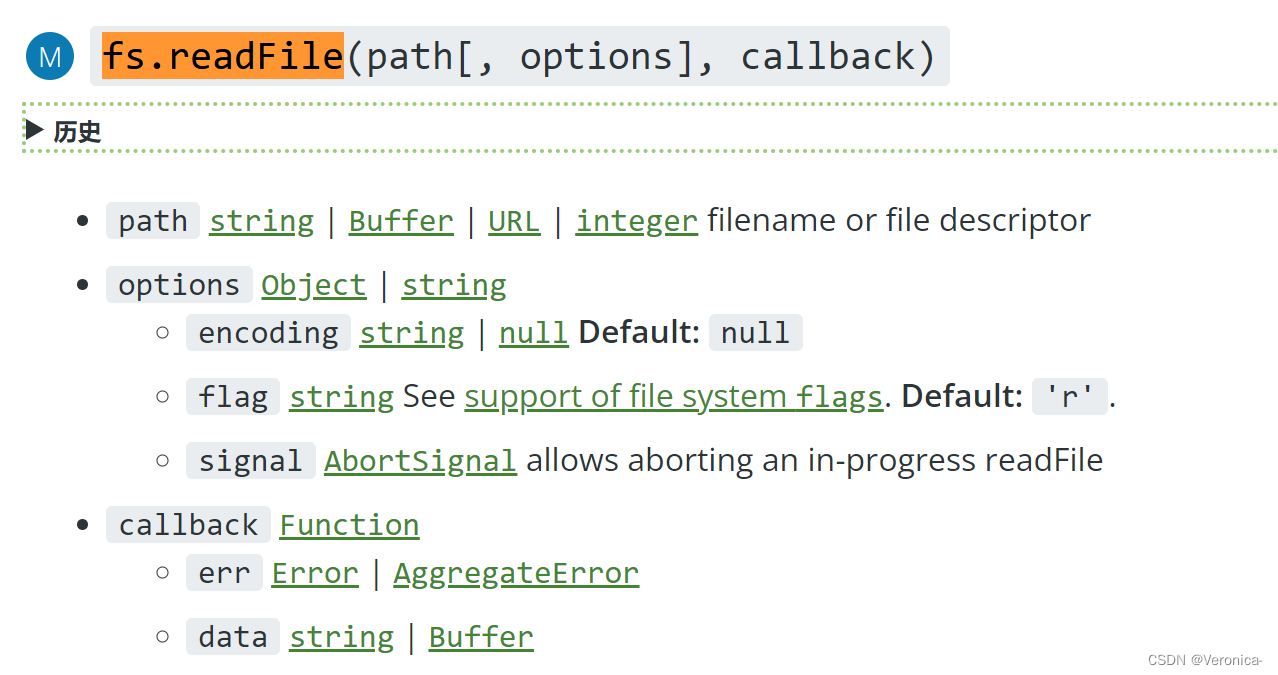Click the string link beside encoding

tap(412, 332)
